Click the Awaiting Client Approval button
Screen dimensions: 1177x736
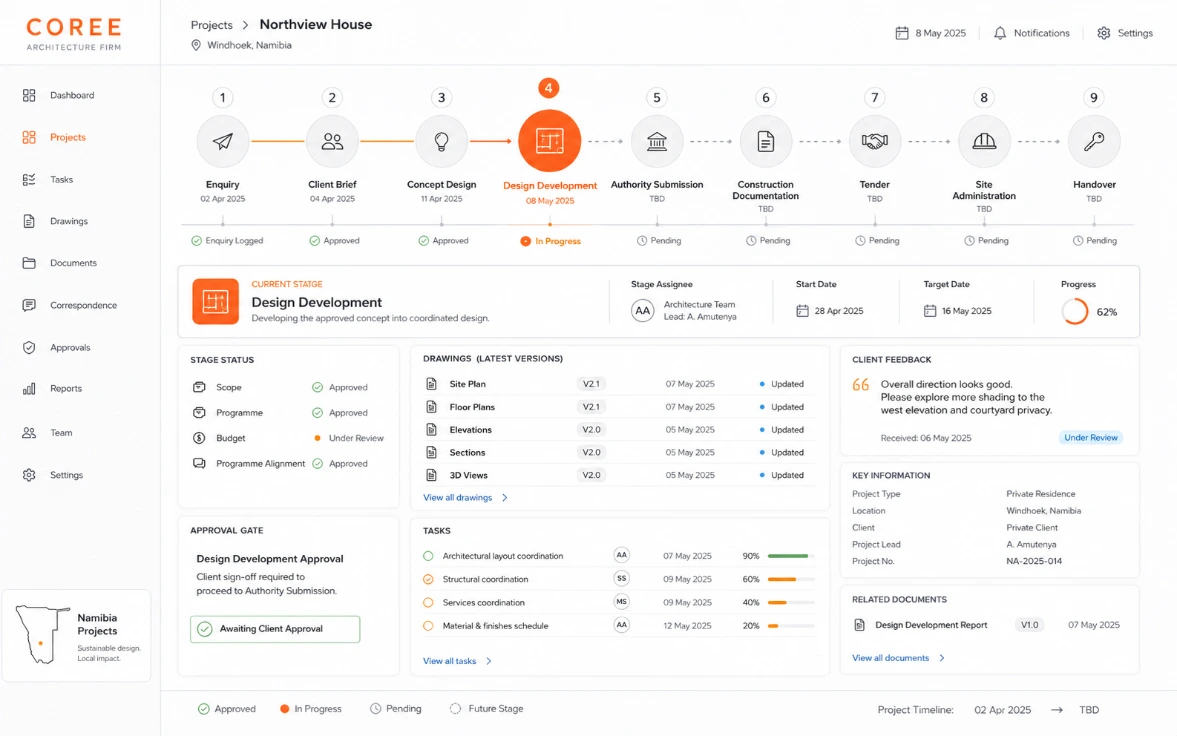(x=275, y=629)
